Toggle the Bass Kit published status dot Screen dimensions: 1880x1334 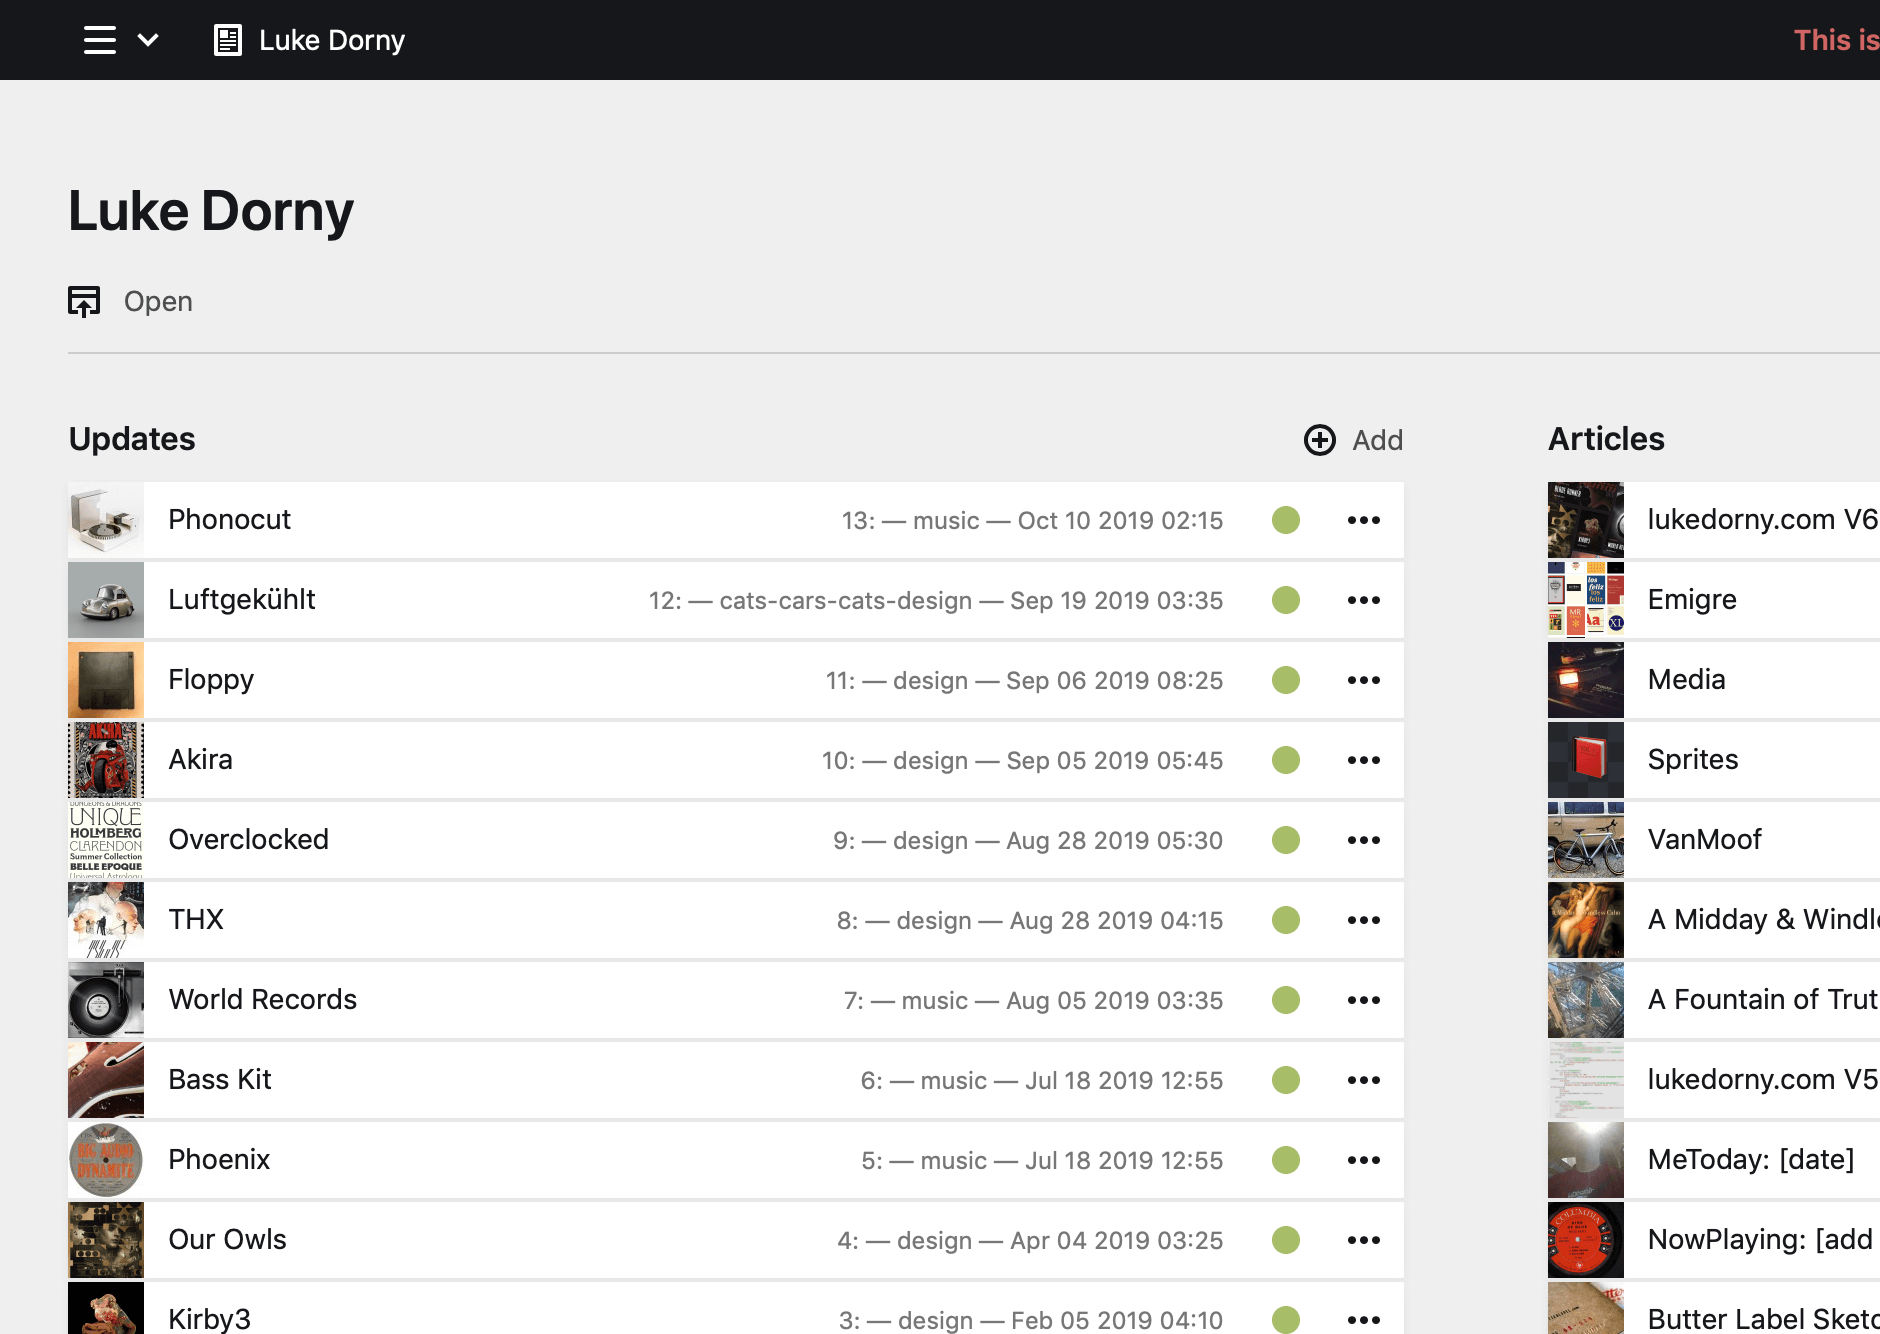[x=1286, y=1080]
